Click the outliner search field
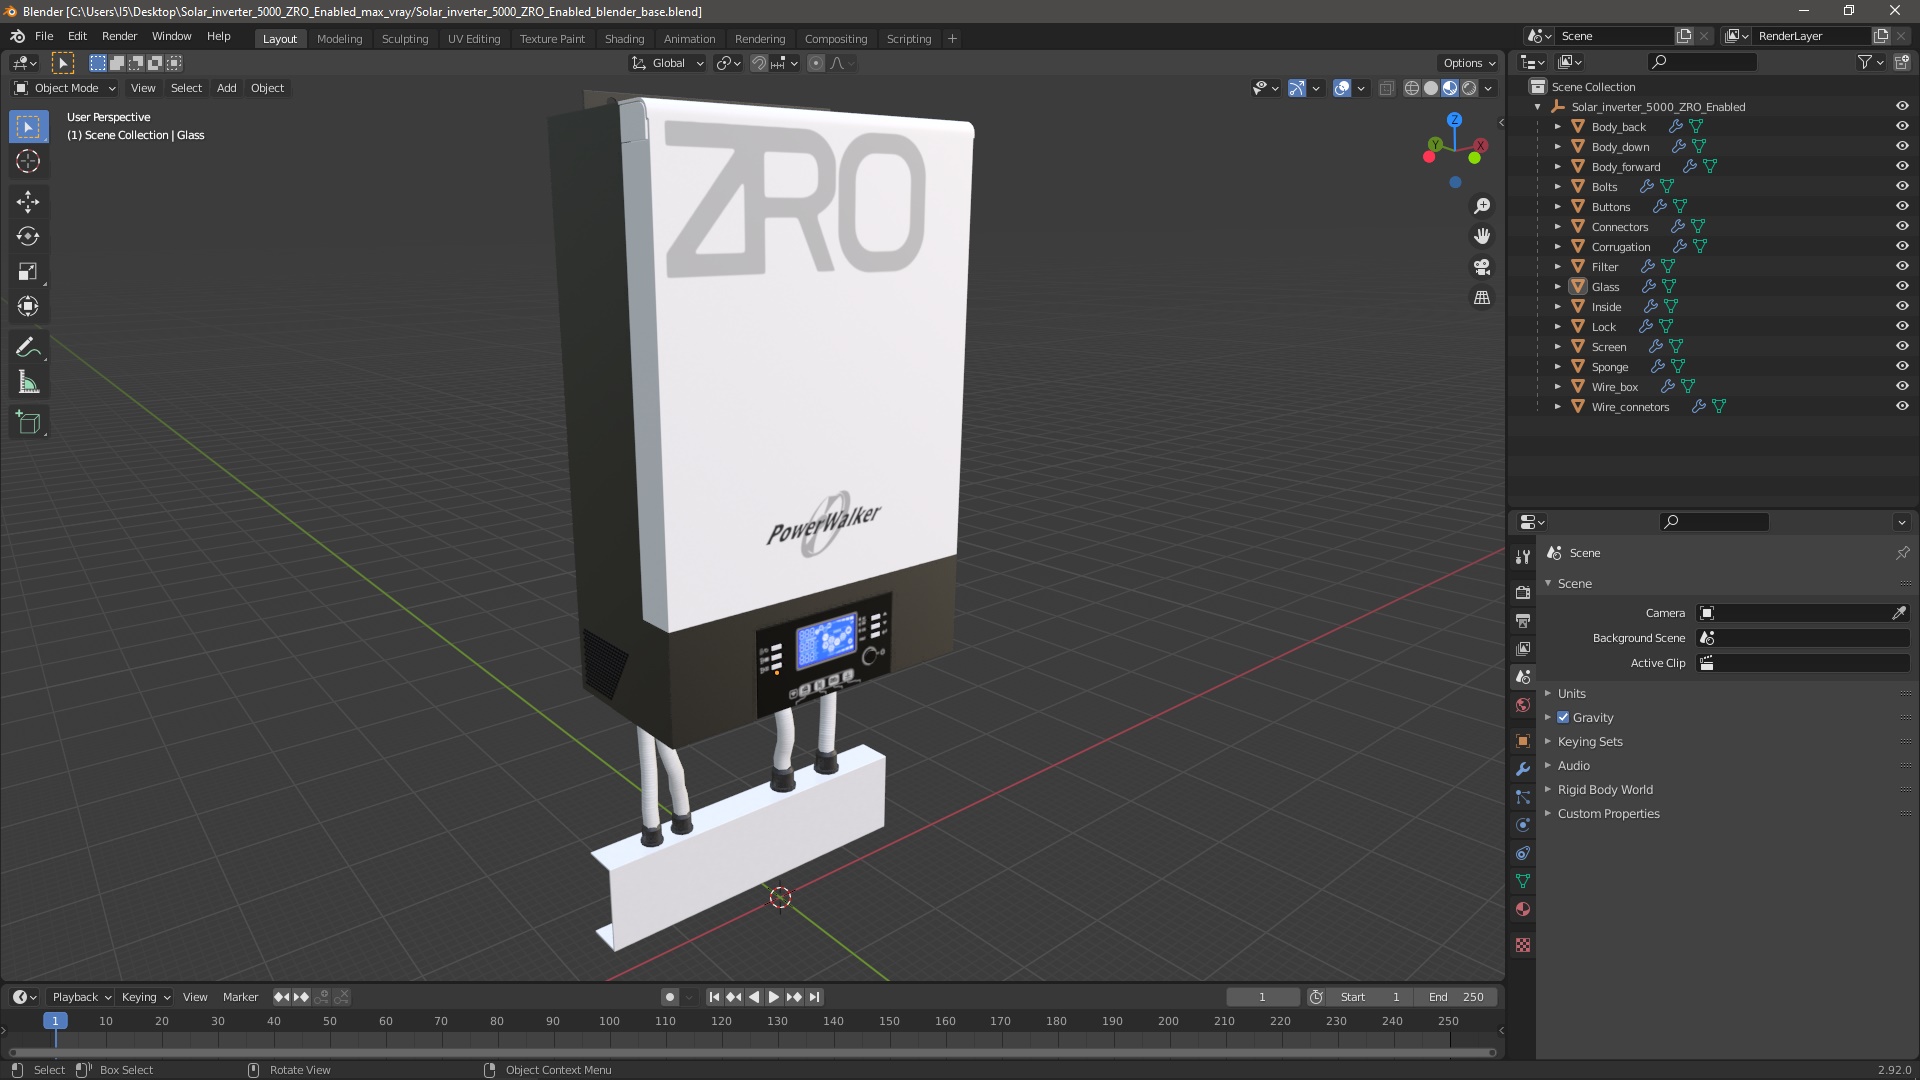Viewport: 1920px width, 1080px height. tap(1702, 62)
